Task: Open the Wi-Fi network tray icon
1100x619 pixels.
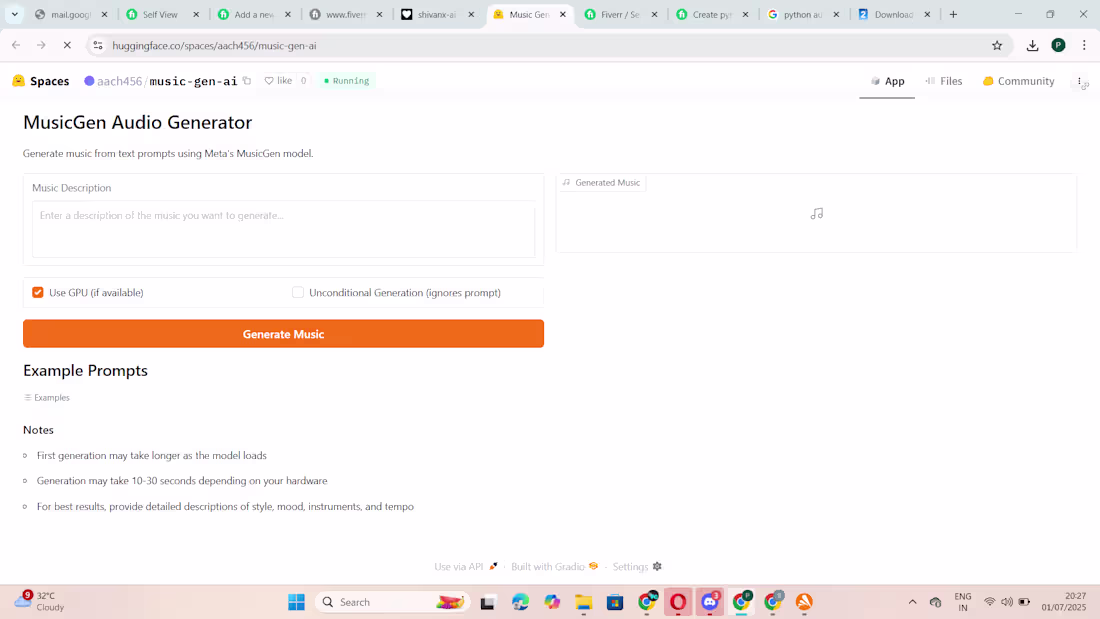Action: tap(989, 602)
